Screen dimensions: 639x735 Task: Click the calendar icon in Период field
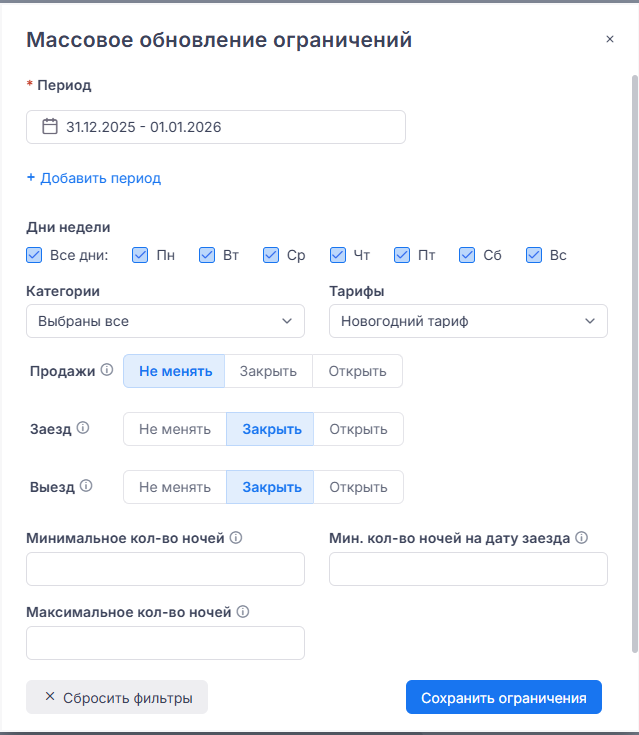pyautogui.click(x=50, y=127)
